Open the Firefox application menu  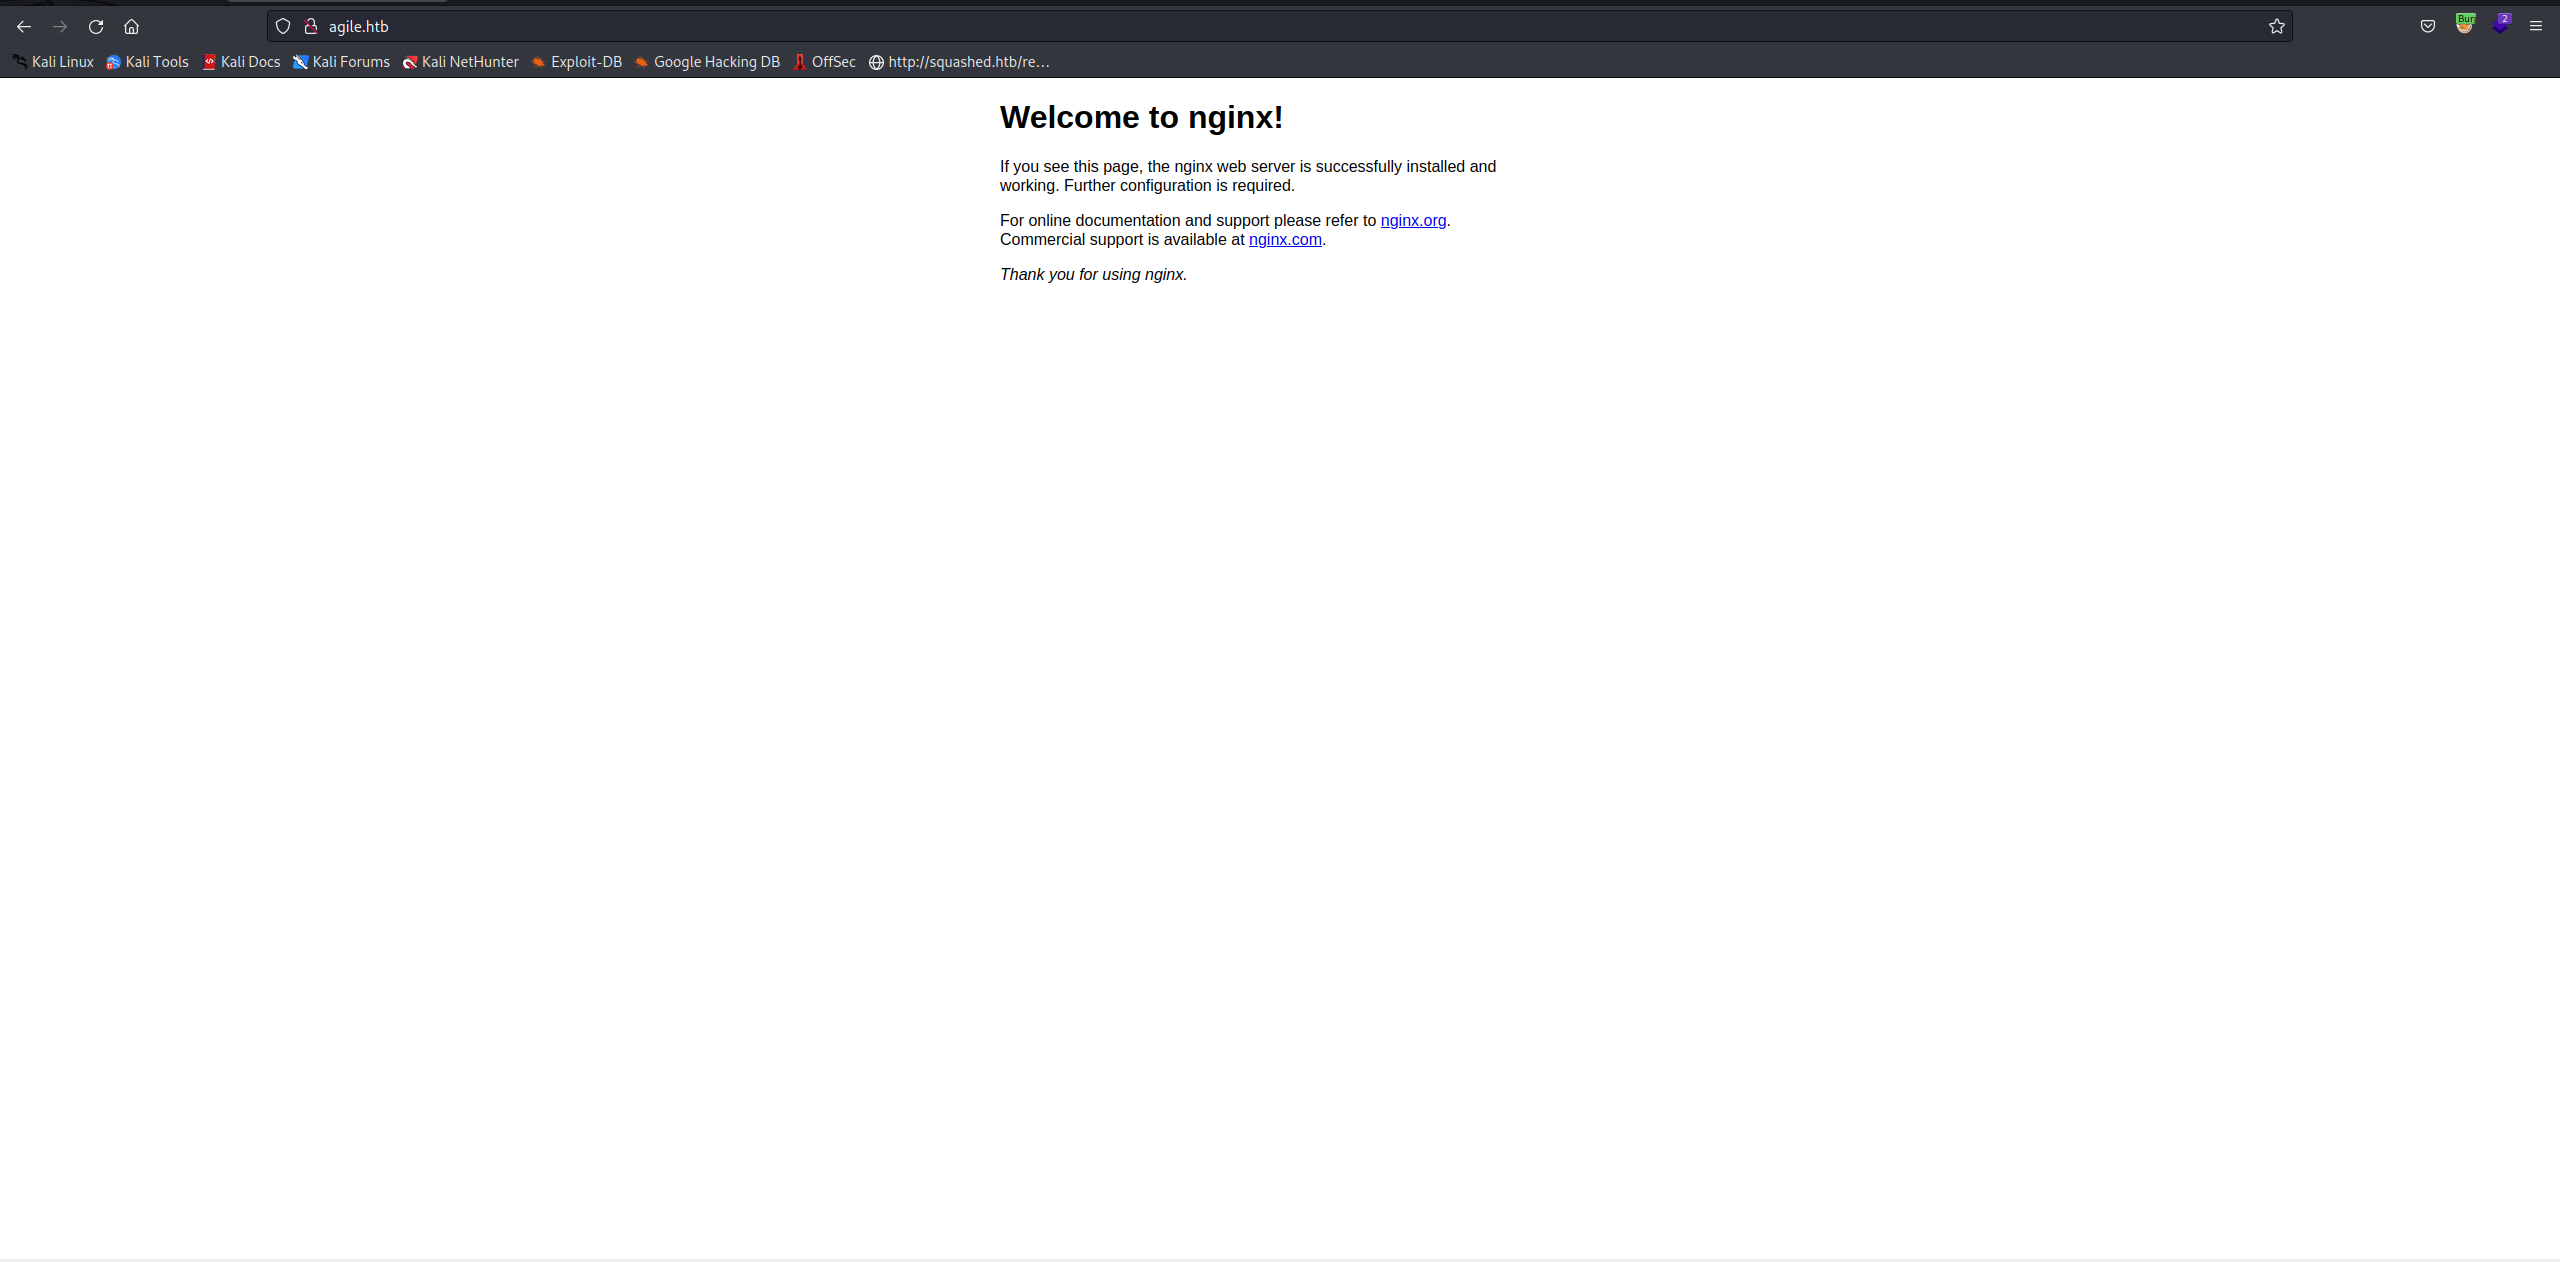(2536, 26)
